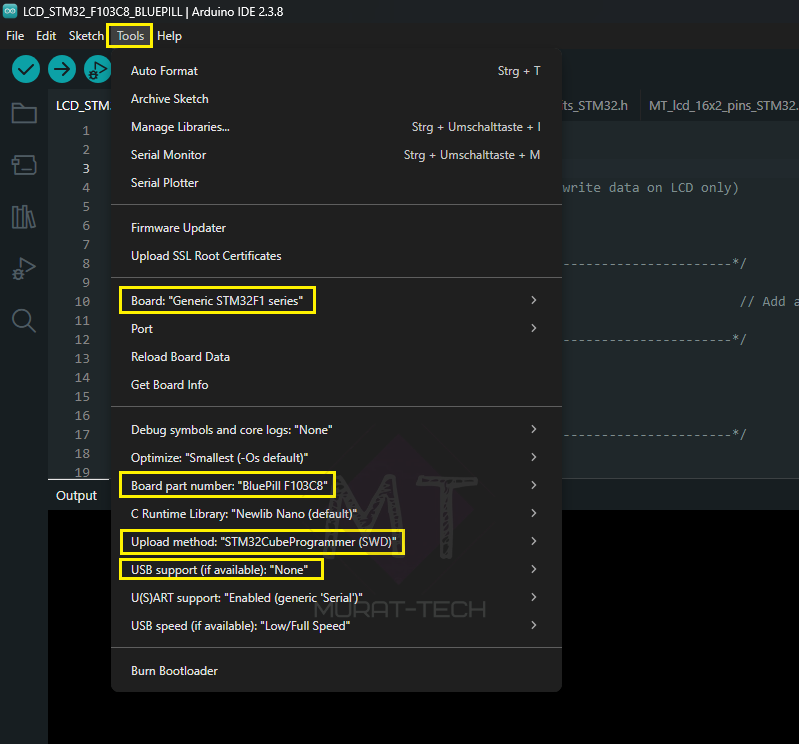This screenshot has height=744, width=799.
Task: Start debugging with the debug play icon
Action: point(97,69)
